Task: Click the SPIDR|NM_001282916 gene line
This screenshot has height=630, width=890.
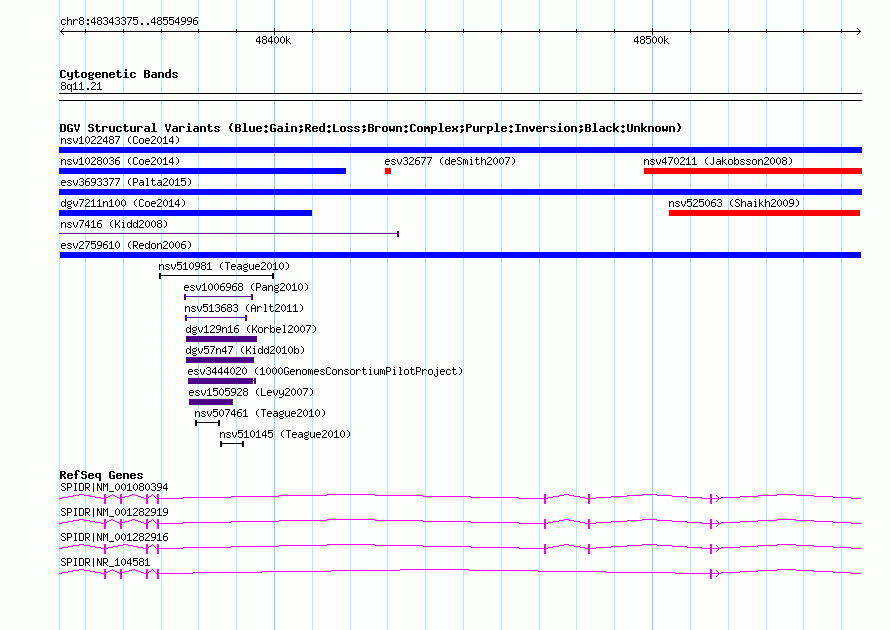Action: coord(460,548)
